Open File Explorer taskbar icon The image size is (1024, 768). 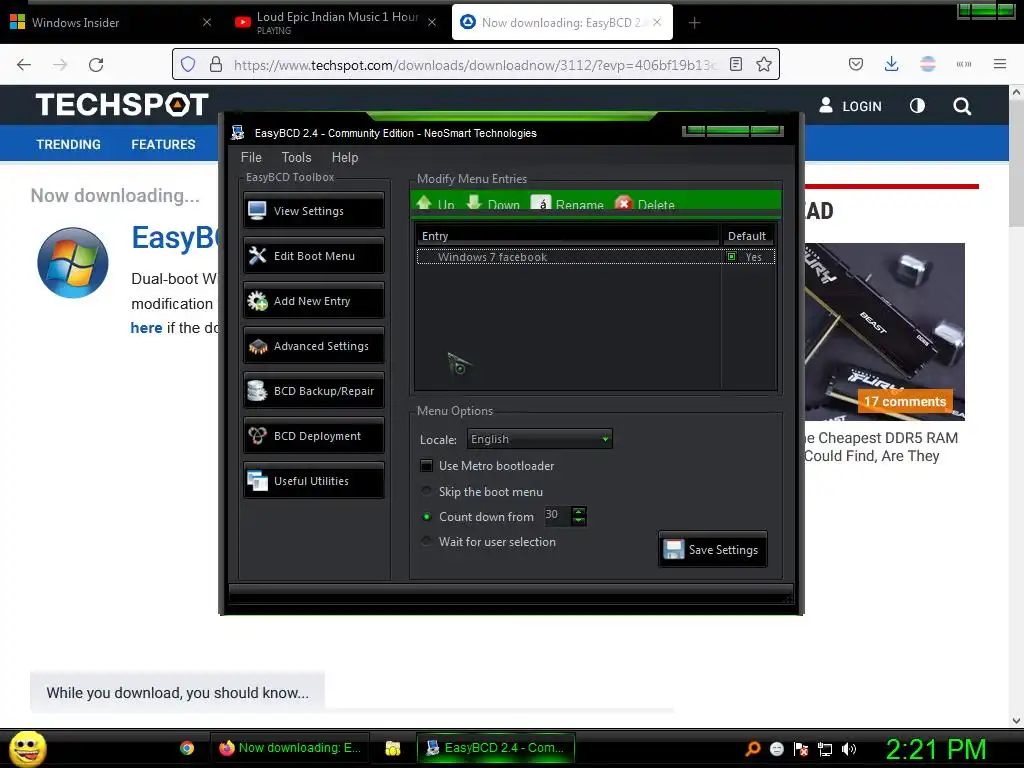pyautogui.click(x=392, y=748)
